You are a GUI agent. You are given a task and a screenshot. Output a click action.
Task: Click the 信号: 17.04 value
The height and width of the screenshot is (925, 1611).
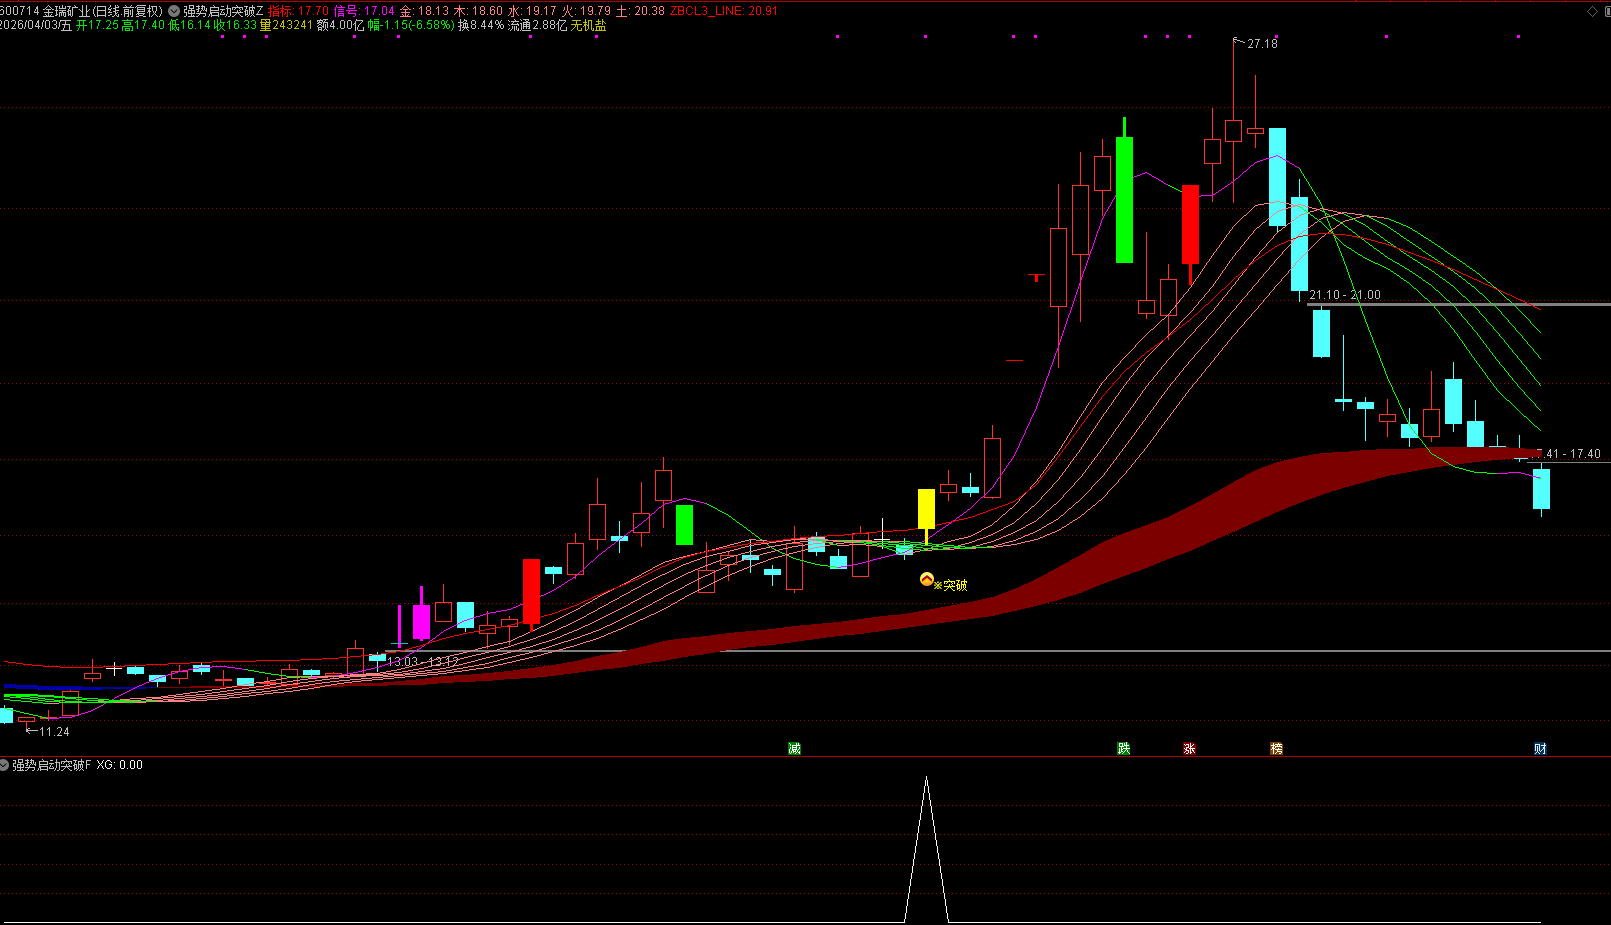click(x=364, y=11)
